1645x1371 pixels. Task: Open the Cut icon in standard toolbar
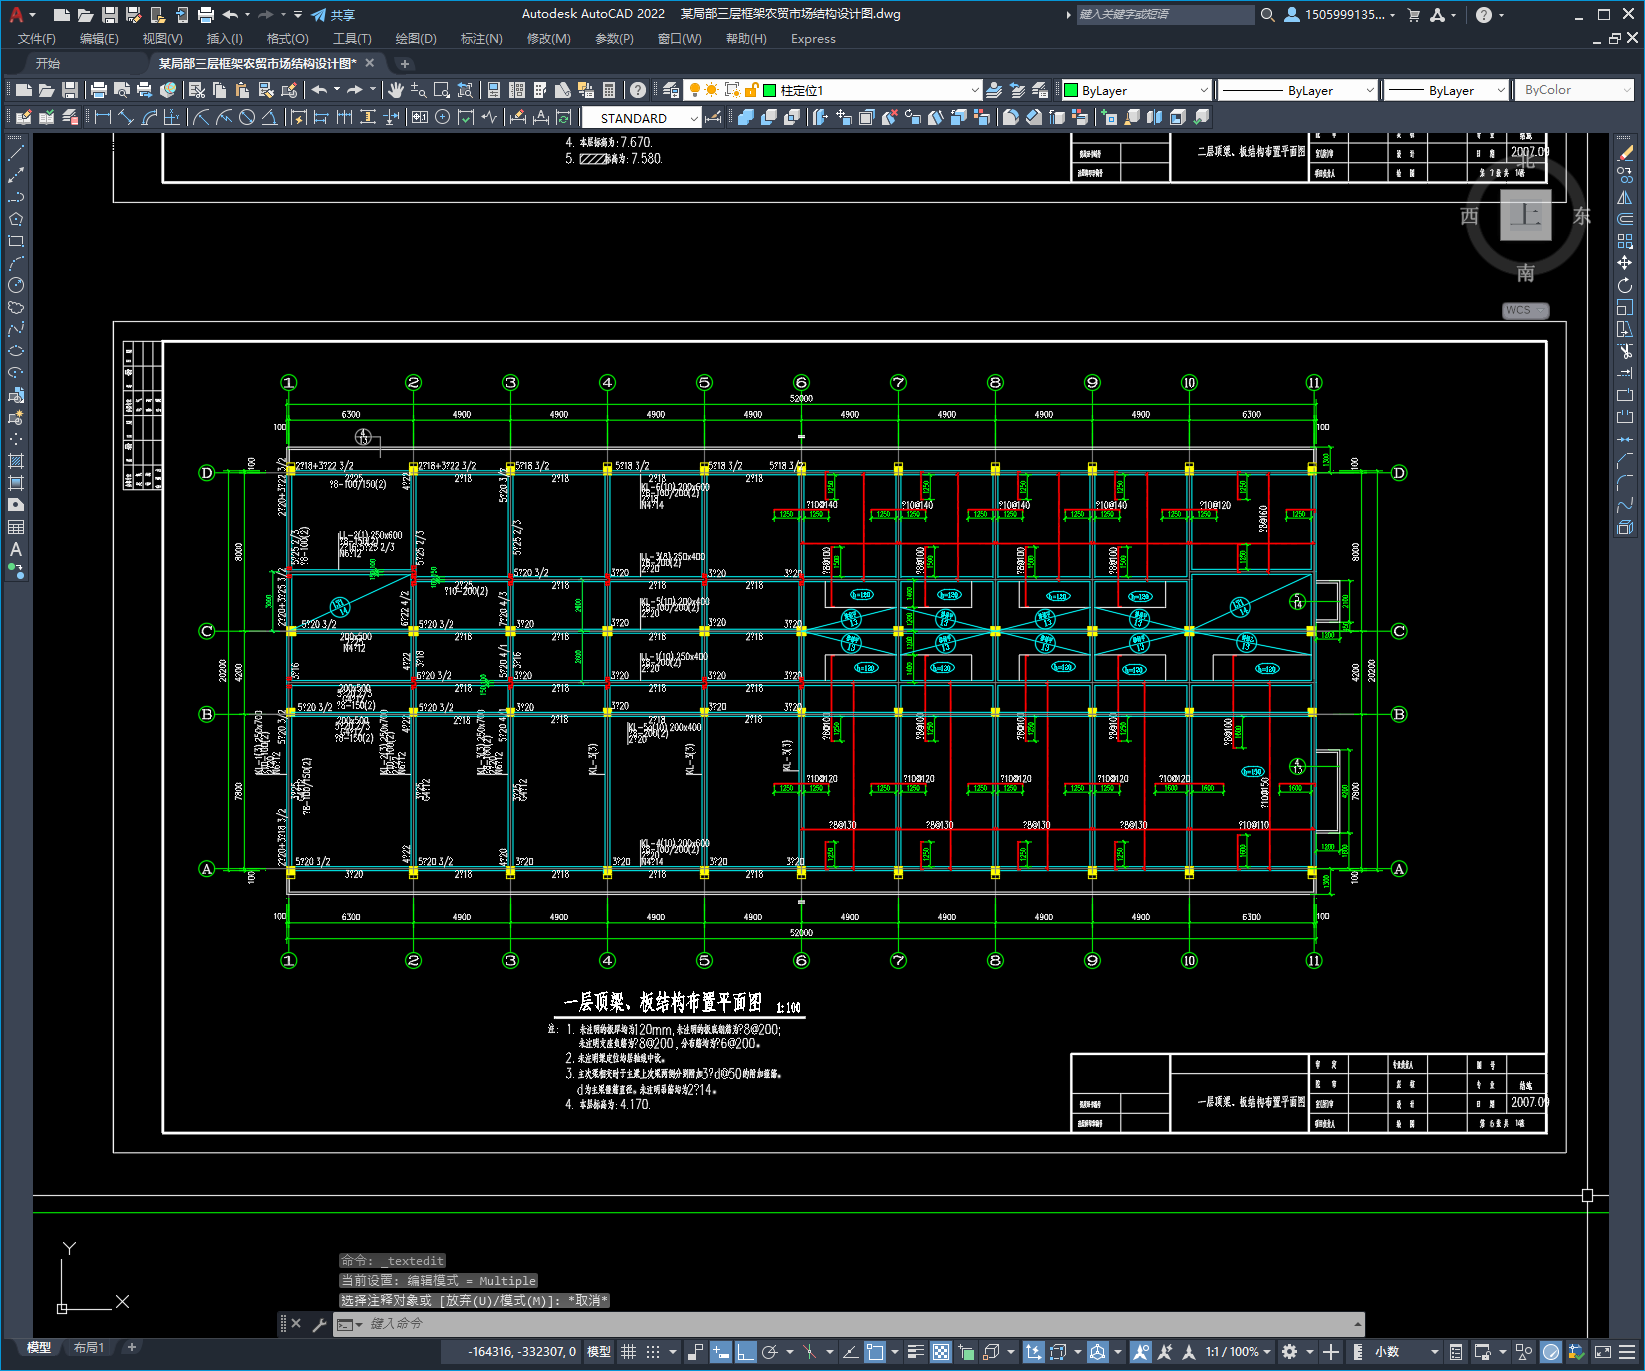coord(197,90)
